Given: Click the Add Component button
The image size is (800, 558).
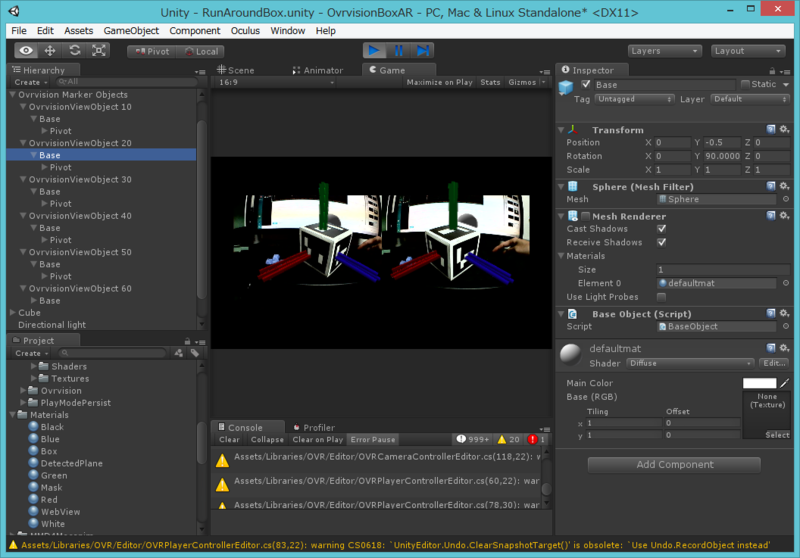Looking at the screenshot, I should (x=674, y=465).
